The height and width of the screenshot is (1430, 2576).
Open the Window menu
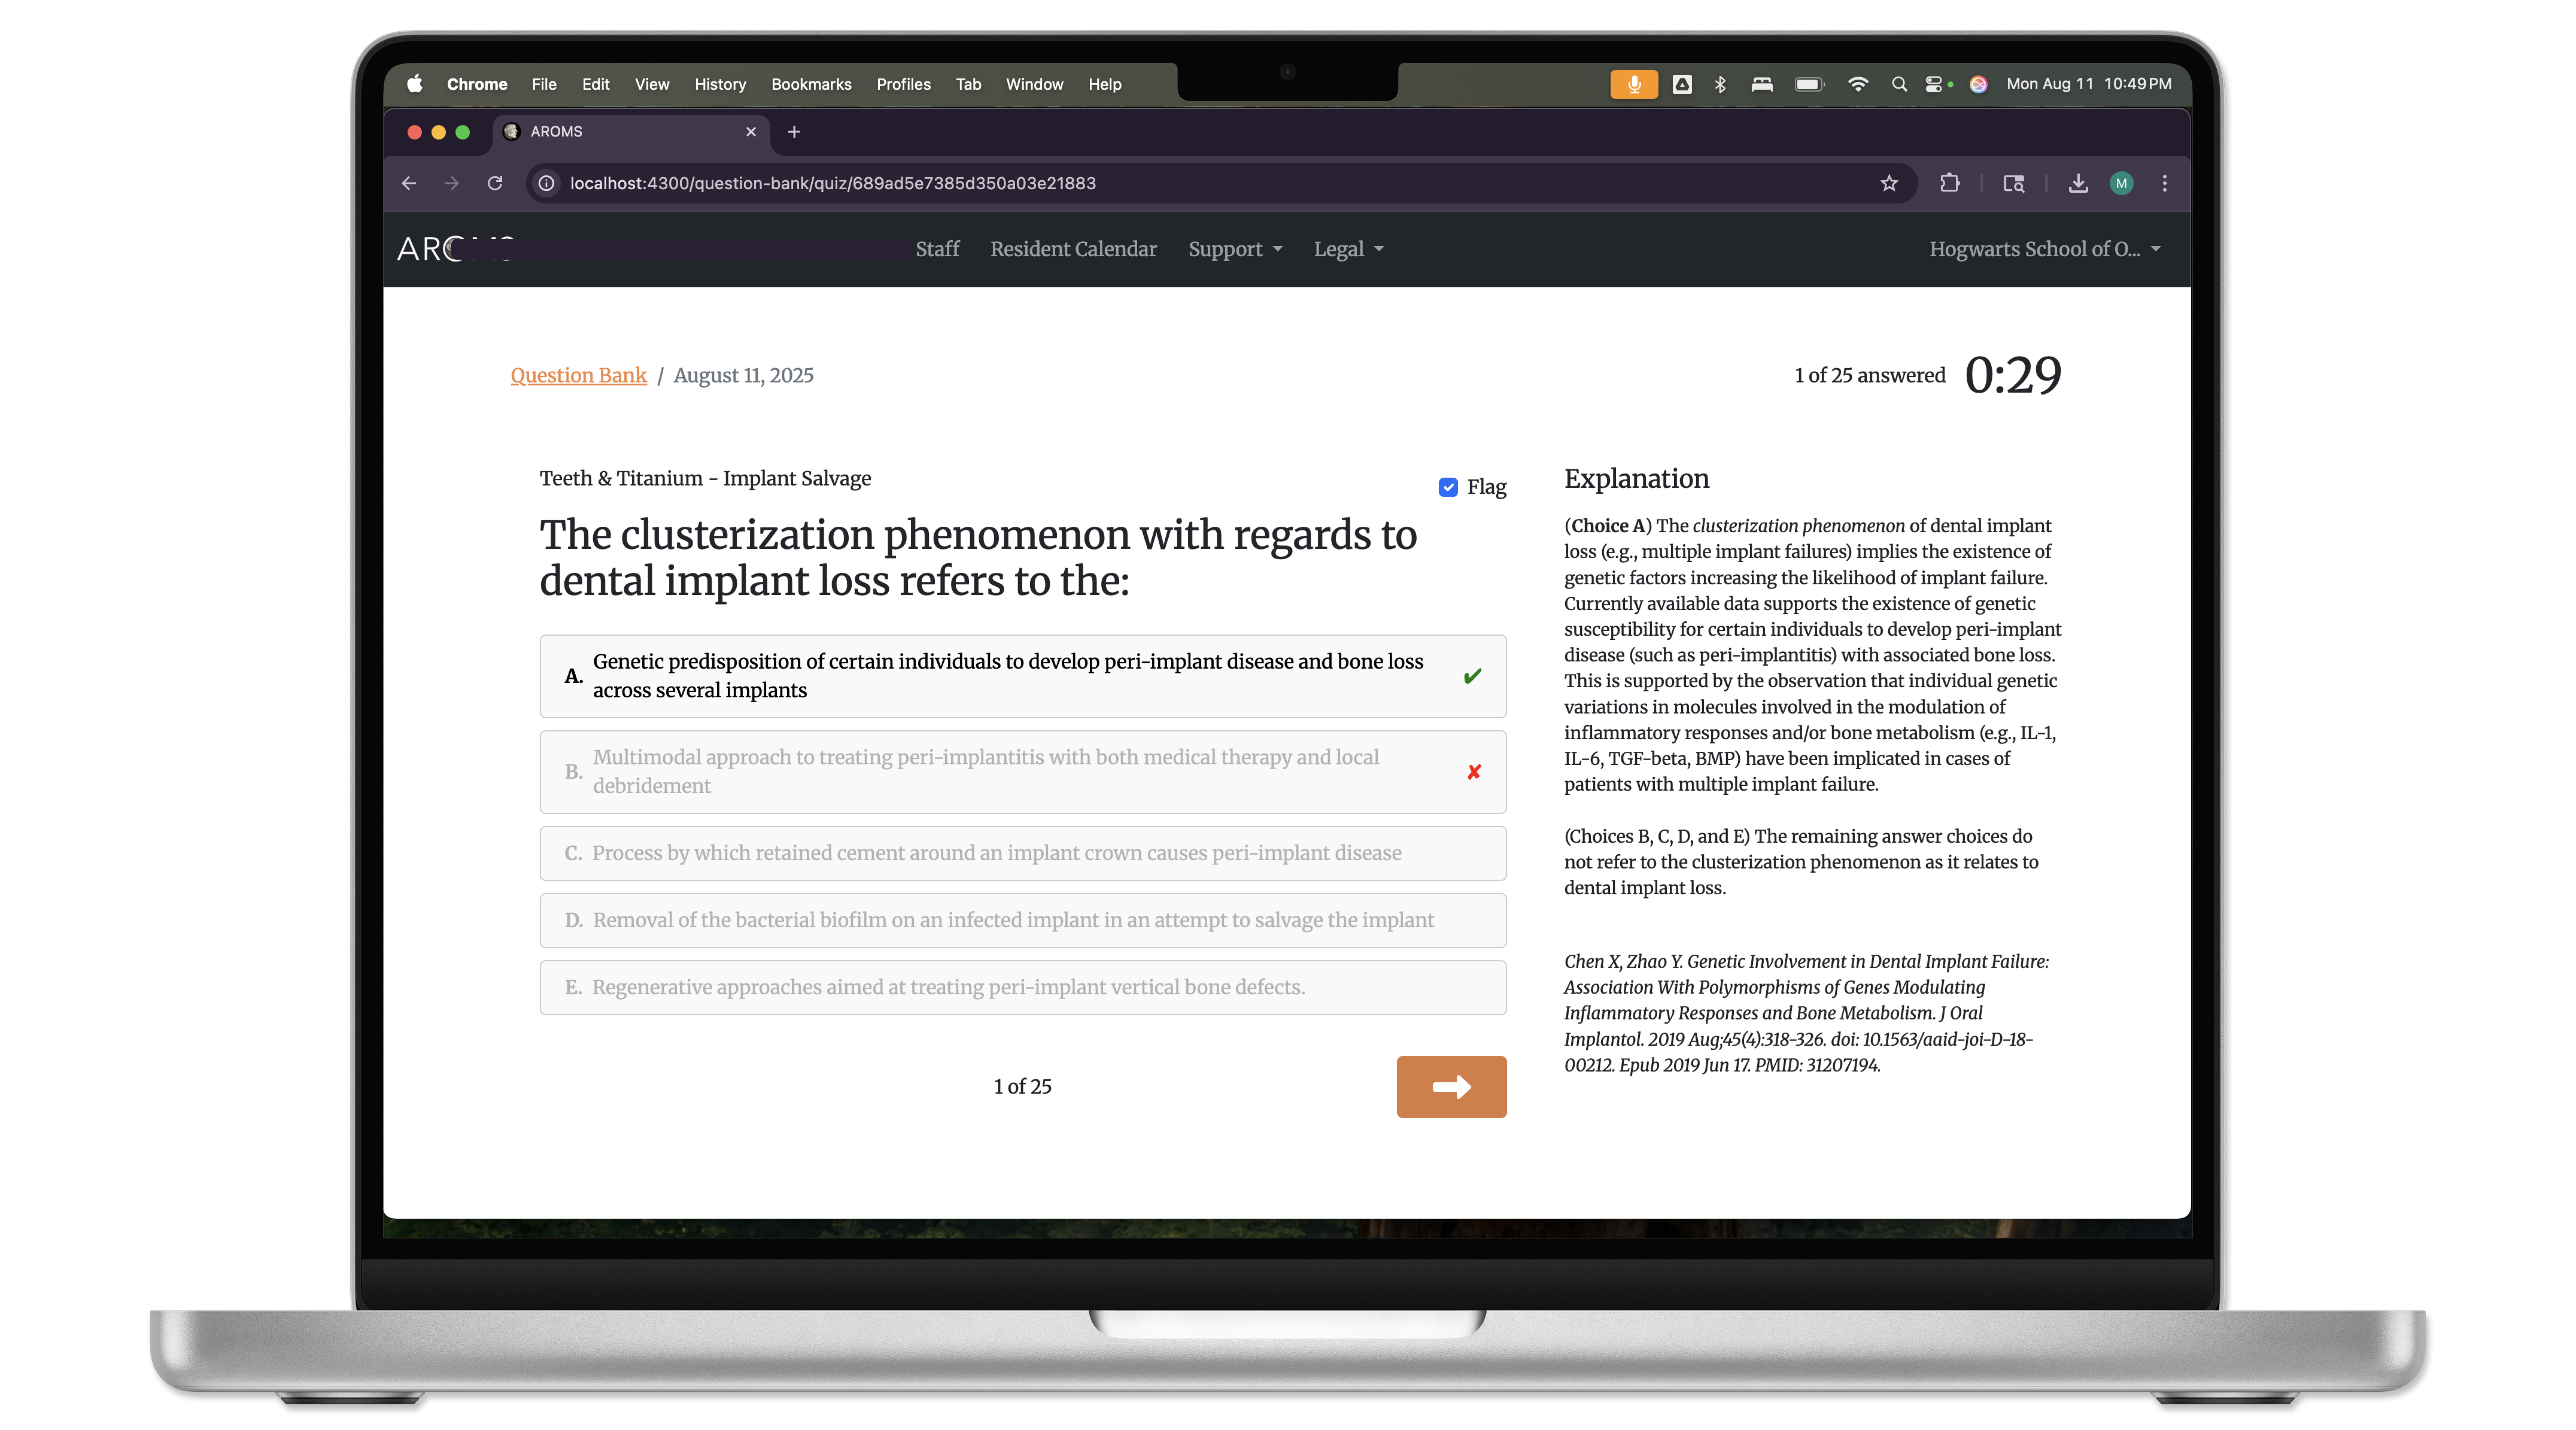(1034, 84)
